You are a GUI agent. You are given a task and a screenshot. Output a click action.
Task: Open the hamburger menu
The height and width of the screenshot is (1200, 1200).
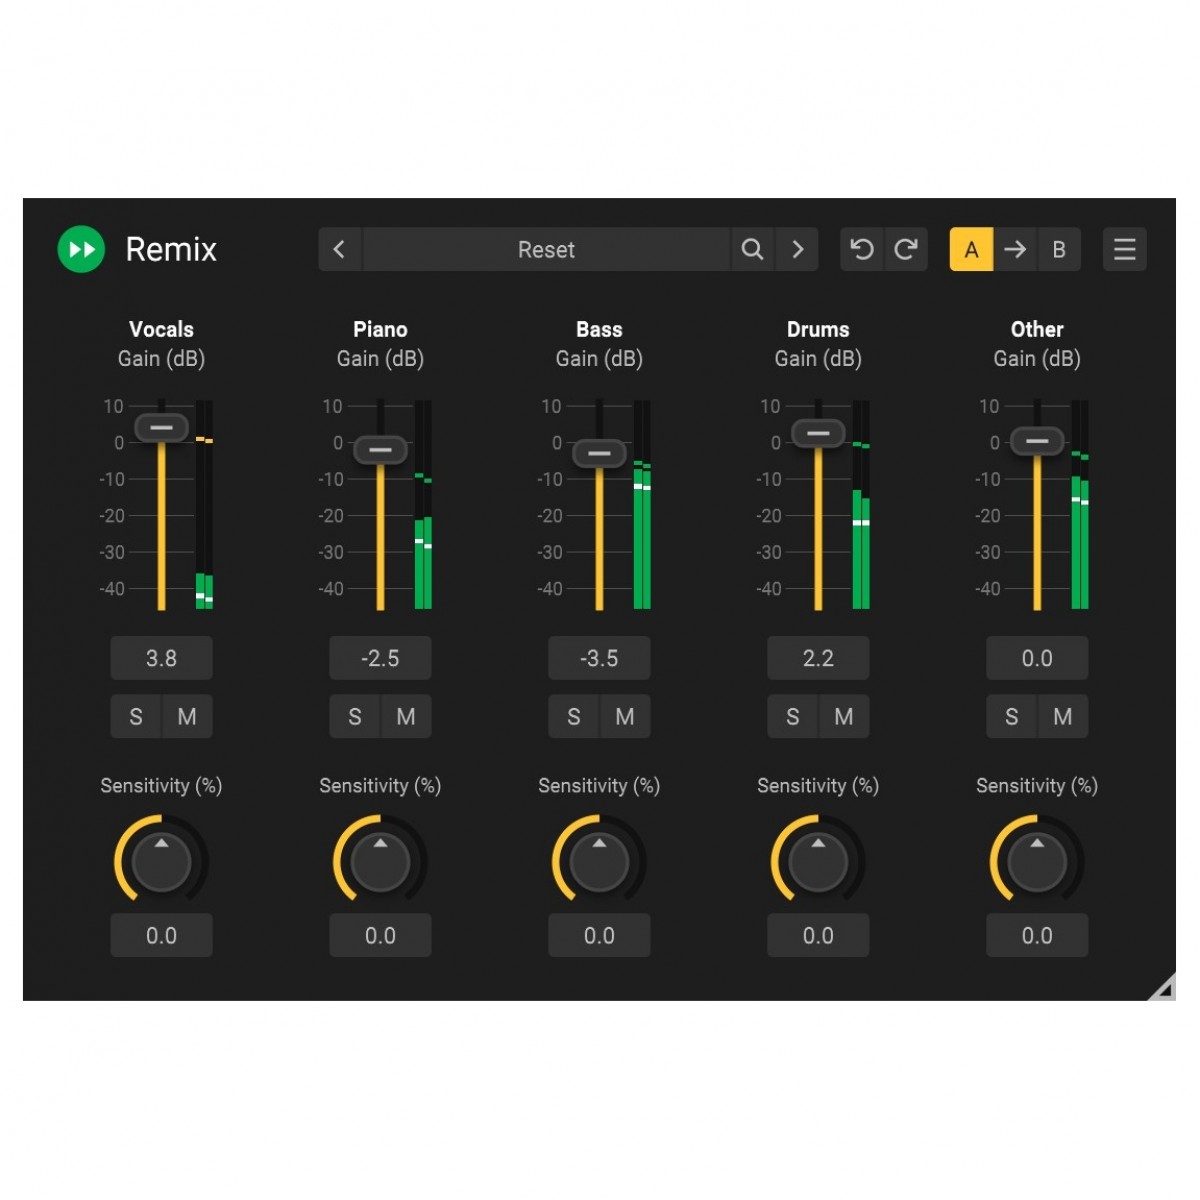(1124, 249)
